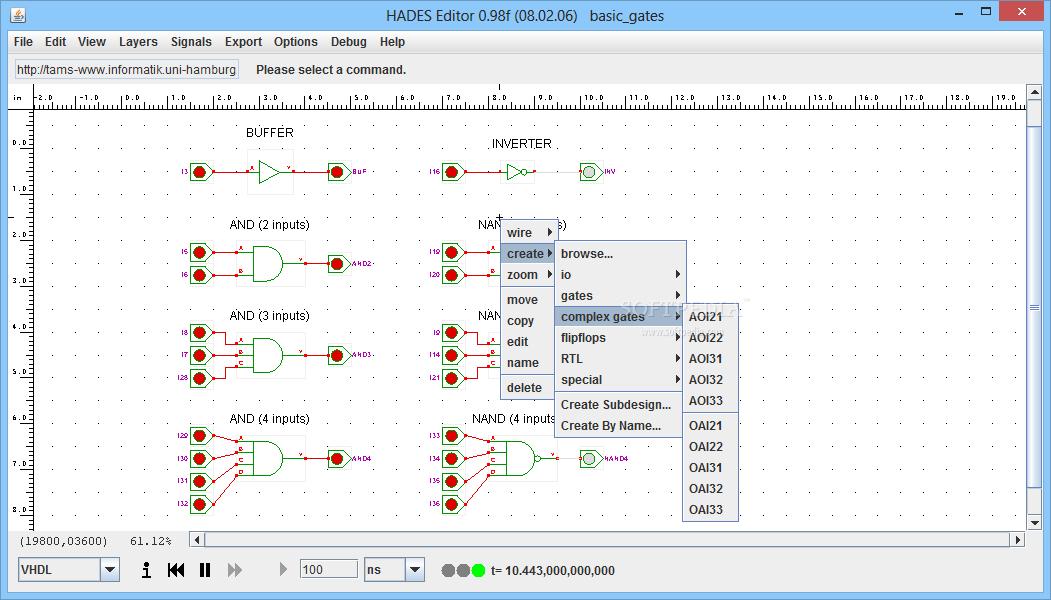Click the fast-forward simulation button
Screen dimensions: 1051x600
[x=235, y=570]
